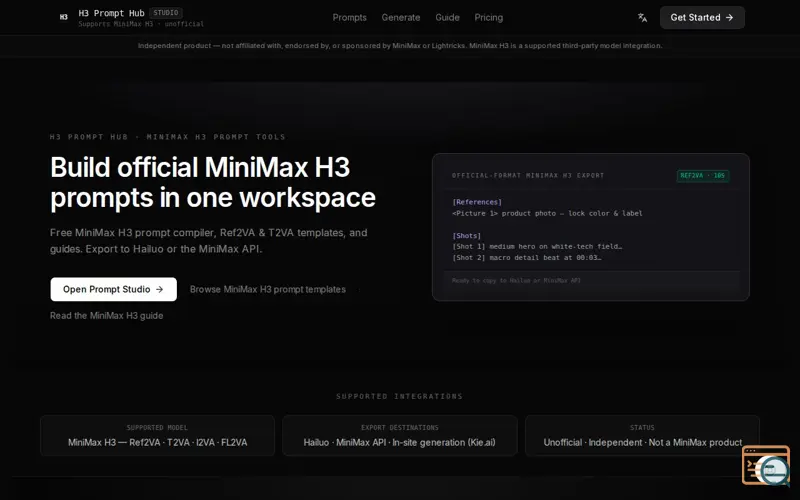Go to the Generate page
Image resolution: width=800 pixels, height=500 pixels.
pyautogui.click(x=401, y=17)
